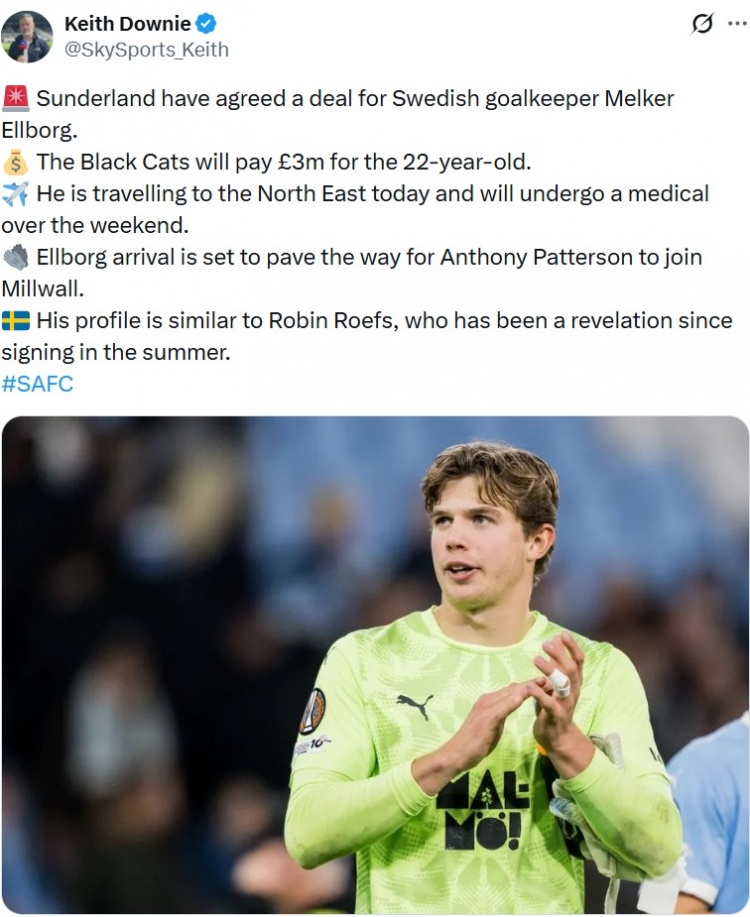Click the Puma logo on the jersey
750x917 pixels.
(415, 706)
